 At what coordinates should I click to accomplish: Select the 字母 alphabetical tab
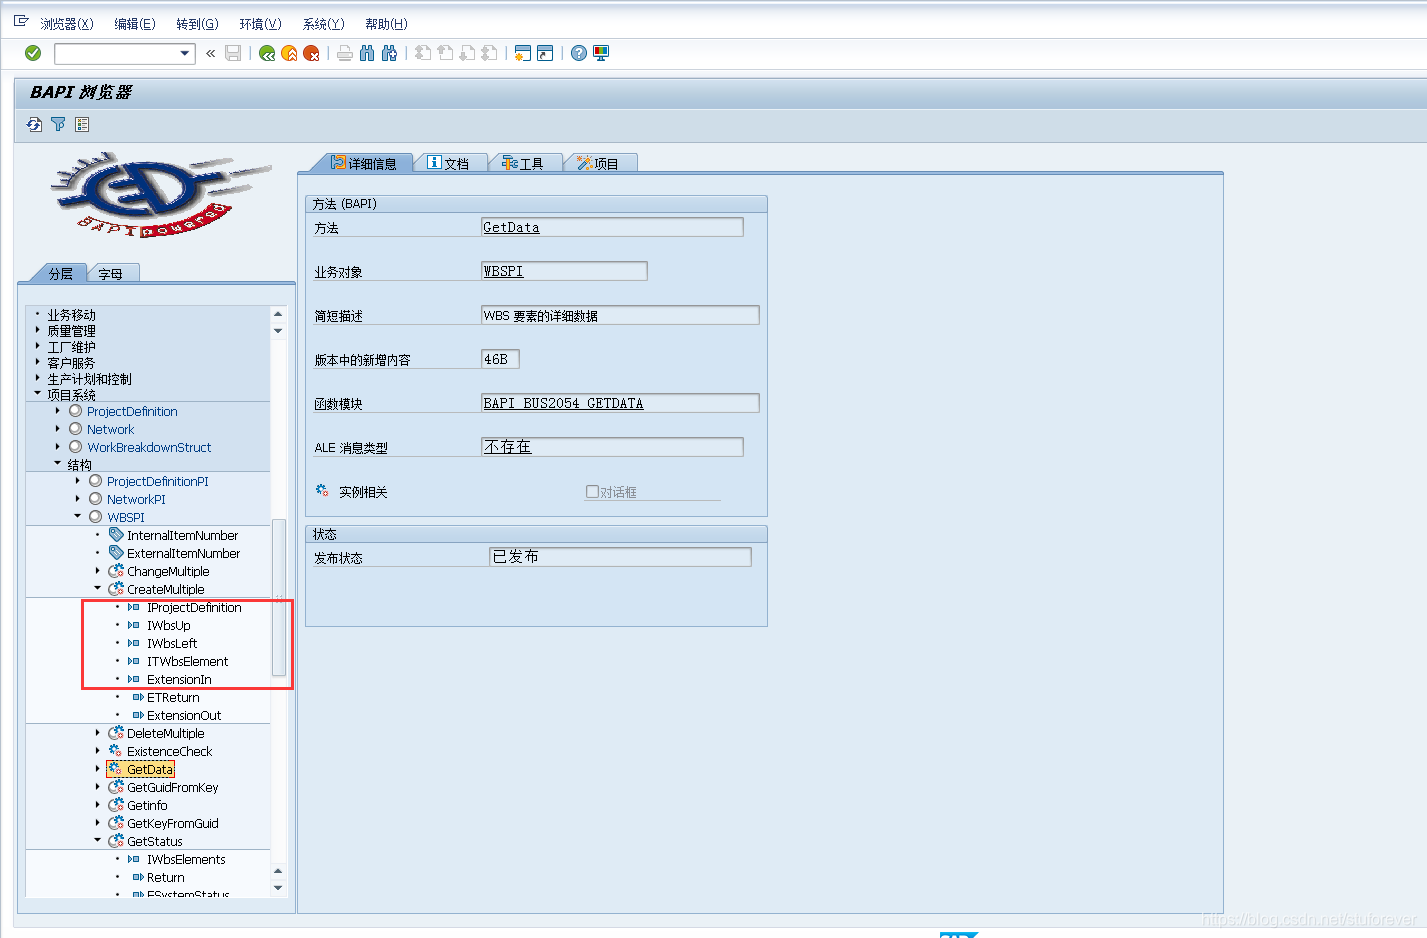(112, 273)
